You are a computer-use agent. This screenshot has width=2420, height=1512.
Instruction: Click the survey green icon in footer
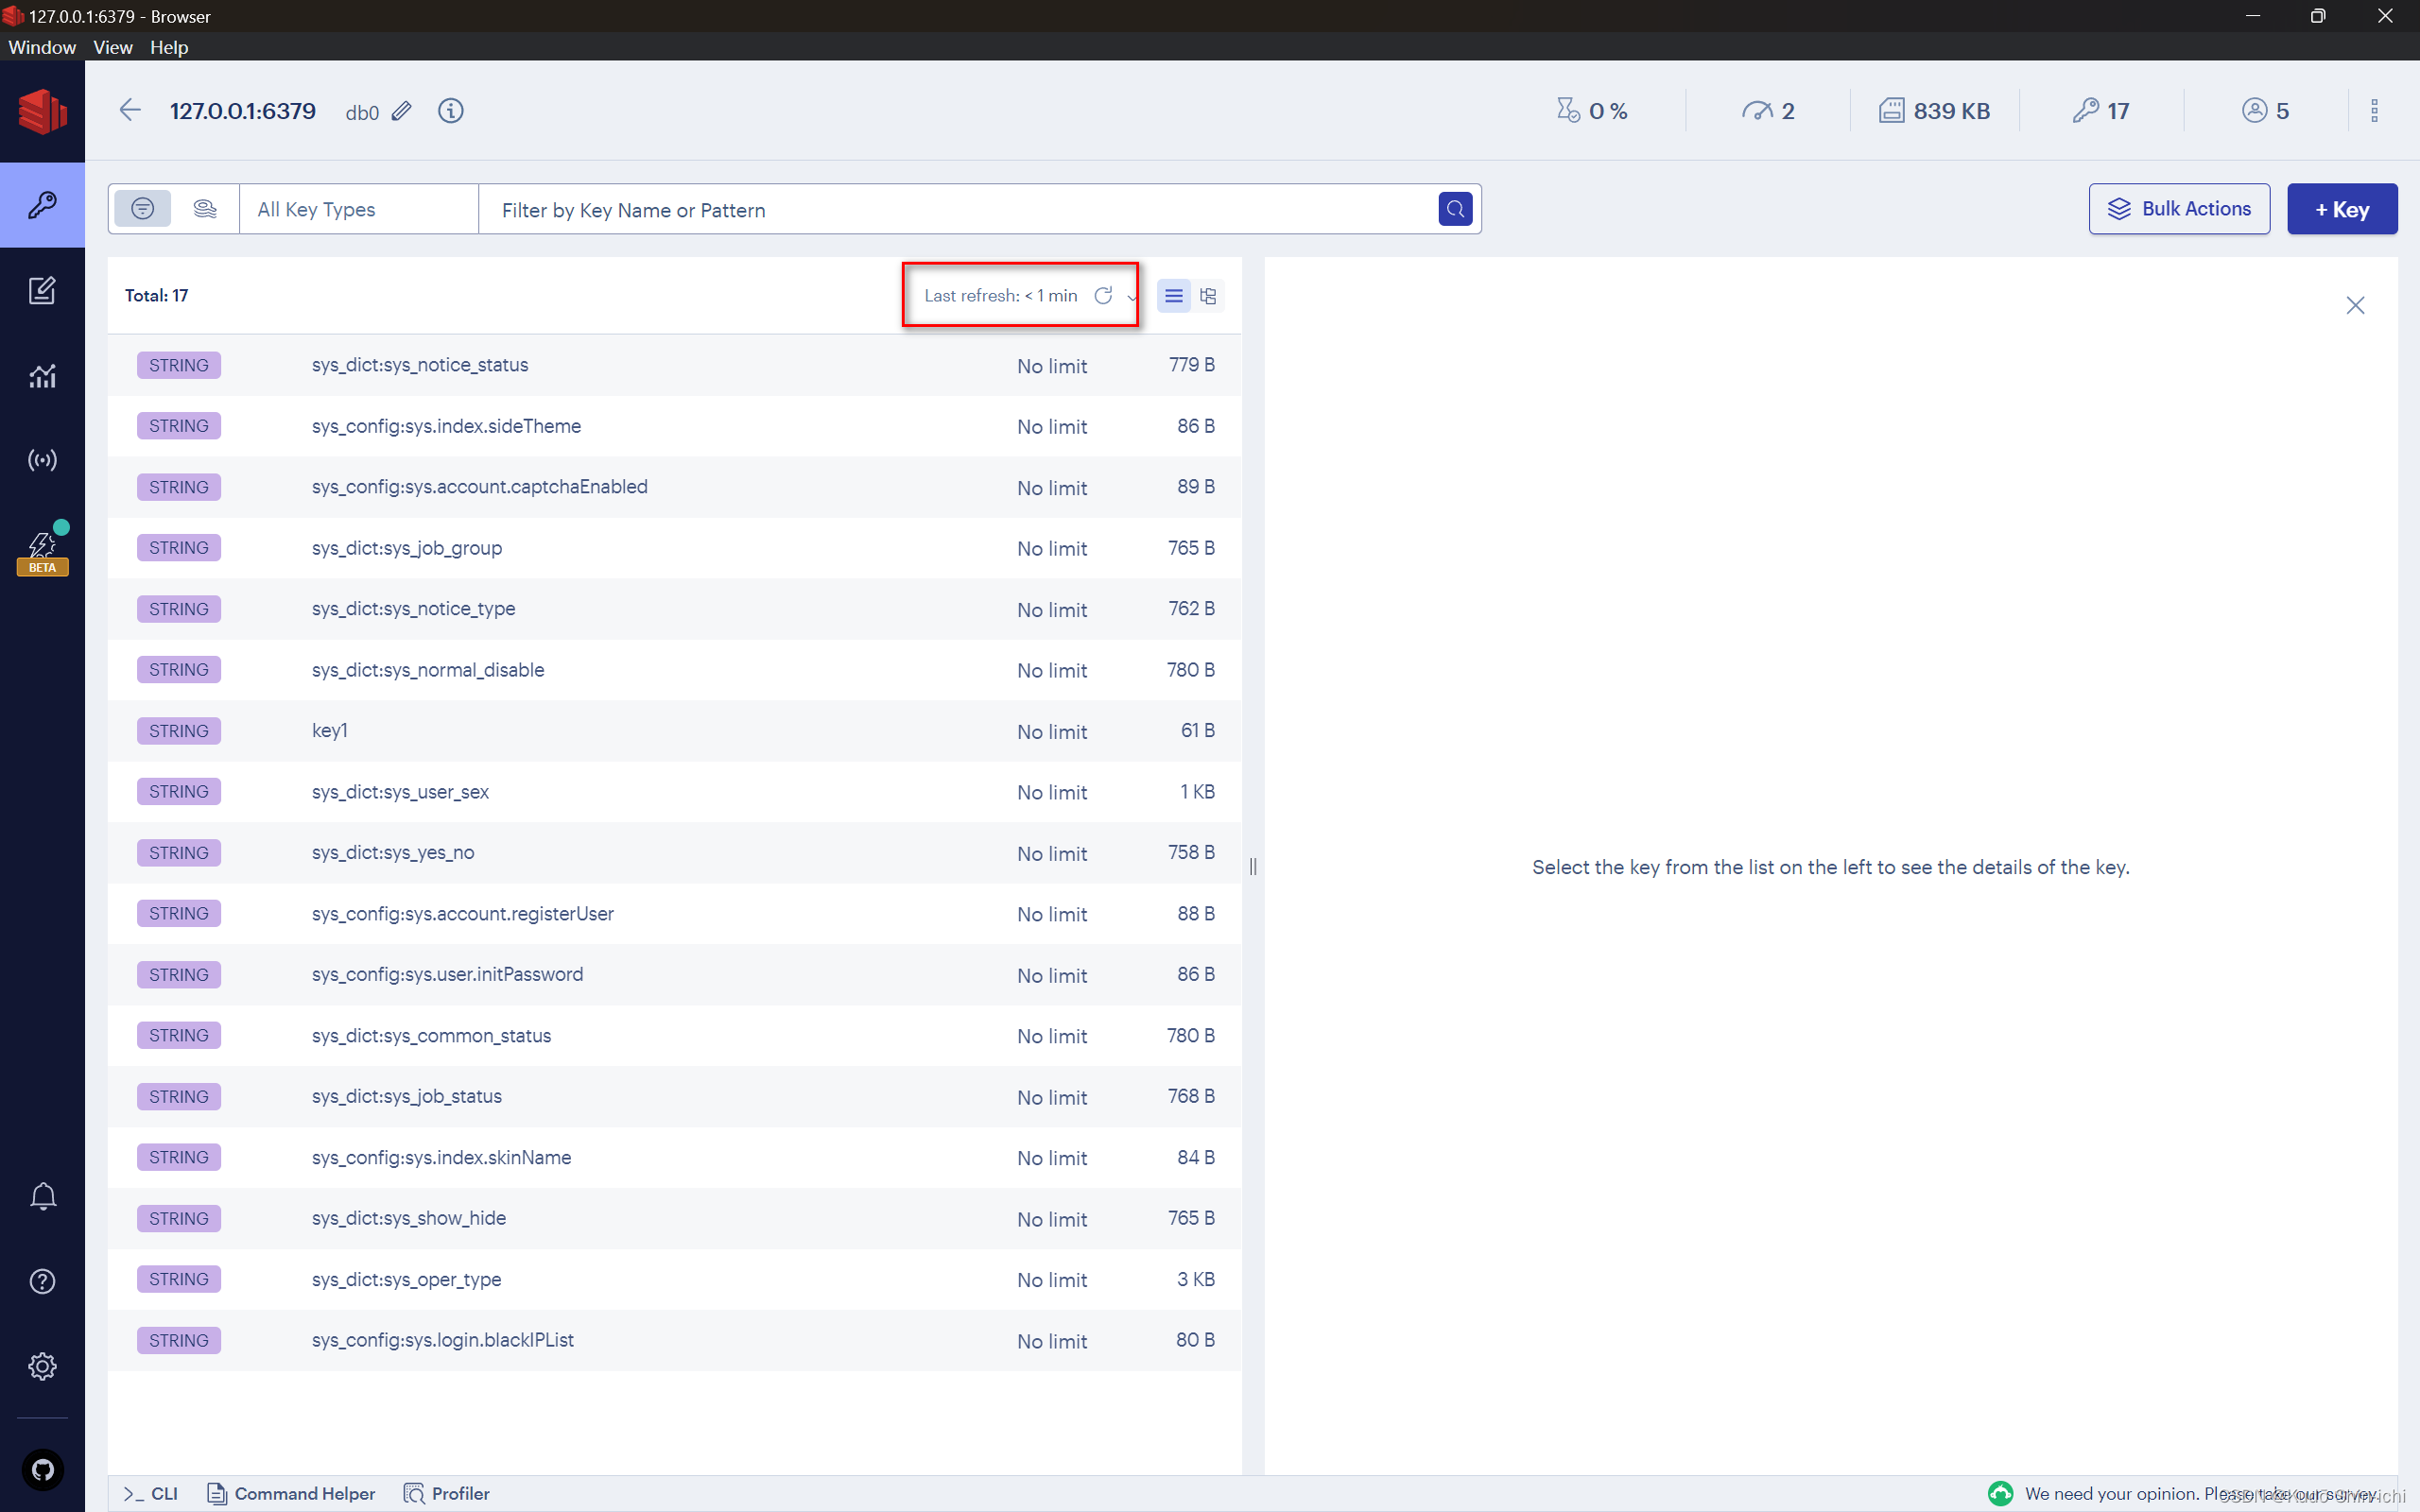(x=2000, y=1493)
